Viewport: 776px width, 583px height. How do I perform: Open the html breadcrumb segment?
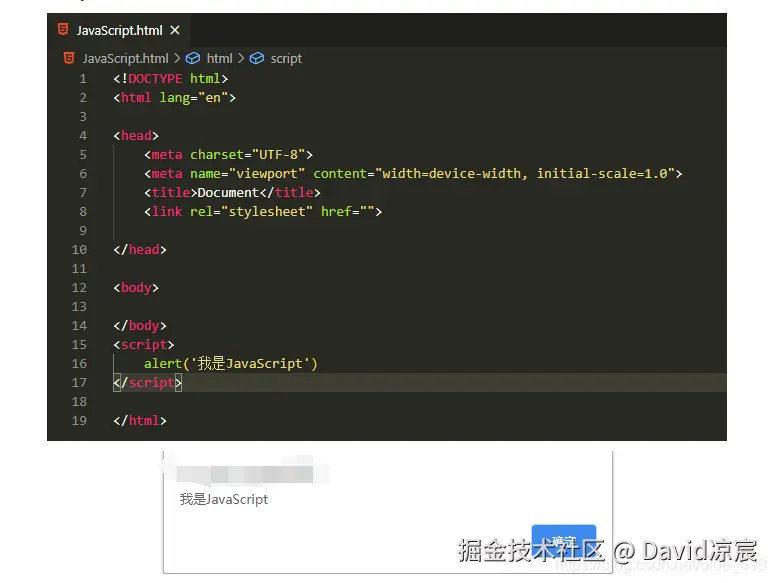pyautogui.click(x=219, y=58)
